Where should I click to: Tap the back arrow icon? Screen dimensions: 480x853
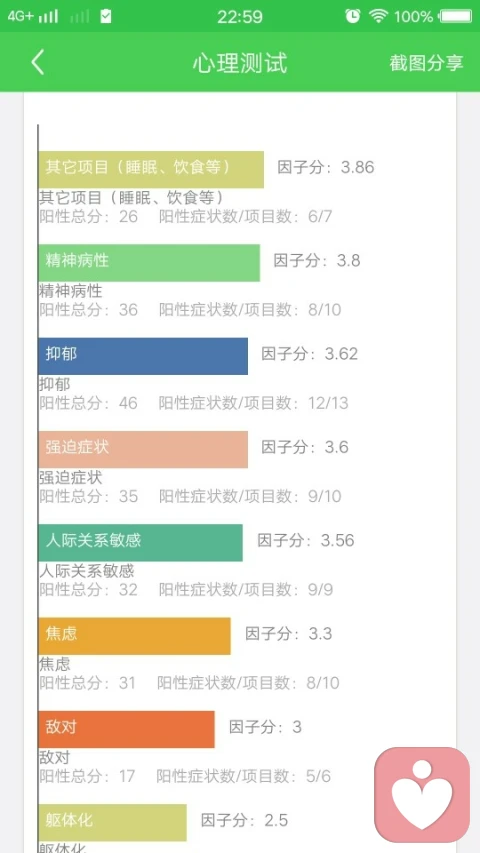click(37, 63)
